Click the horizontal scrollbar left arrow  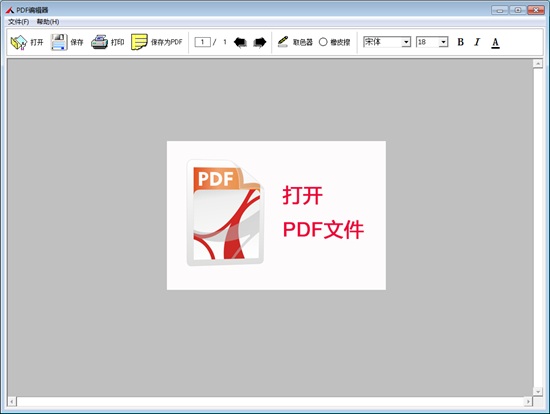coord(12,401)
